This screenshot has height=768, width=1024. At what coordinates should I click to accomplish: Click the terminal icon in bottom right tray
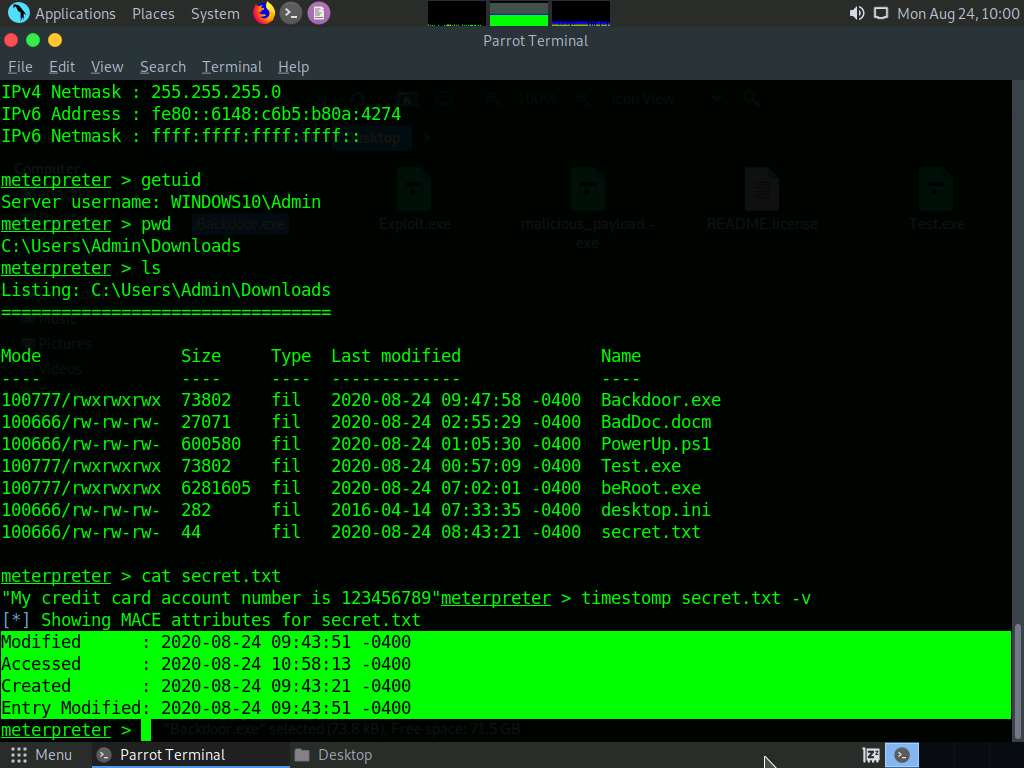pos(902,755)
